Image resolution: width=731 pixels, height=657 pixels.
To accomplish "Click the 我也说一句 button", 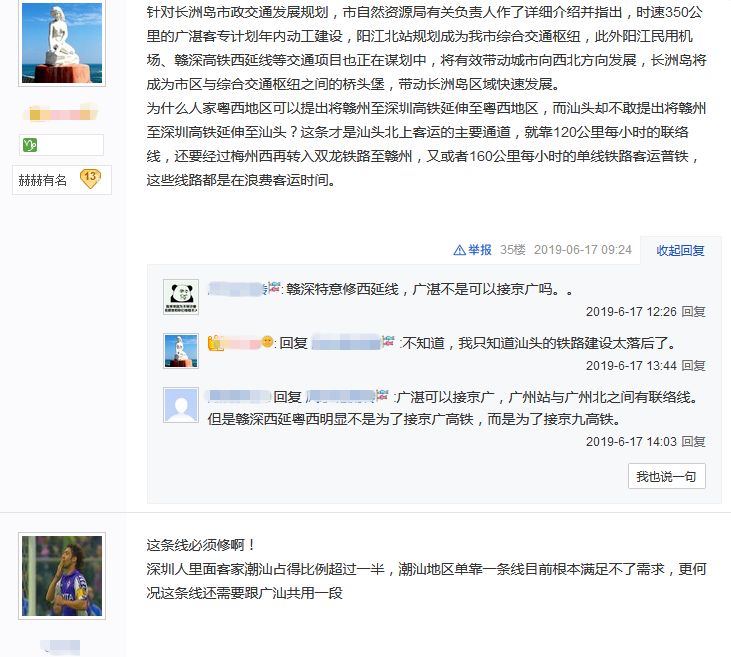I will pos(667,476).
